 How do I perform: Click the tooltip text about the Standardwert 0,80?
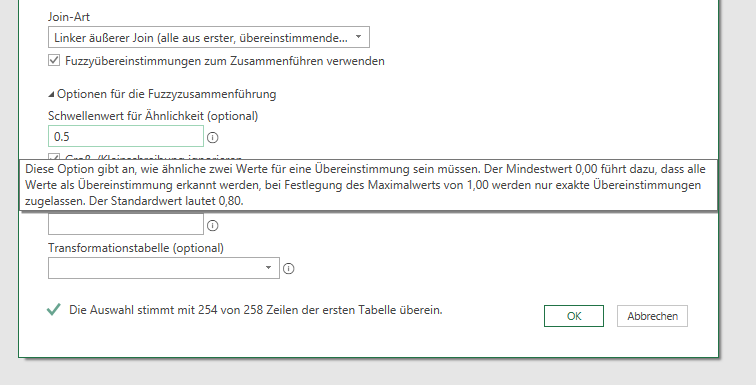(166, 201)
